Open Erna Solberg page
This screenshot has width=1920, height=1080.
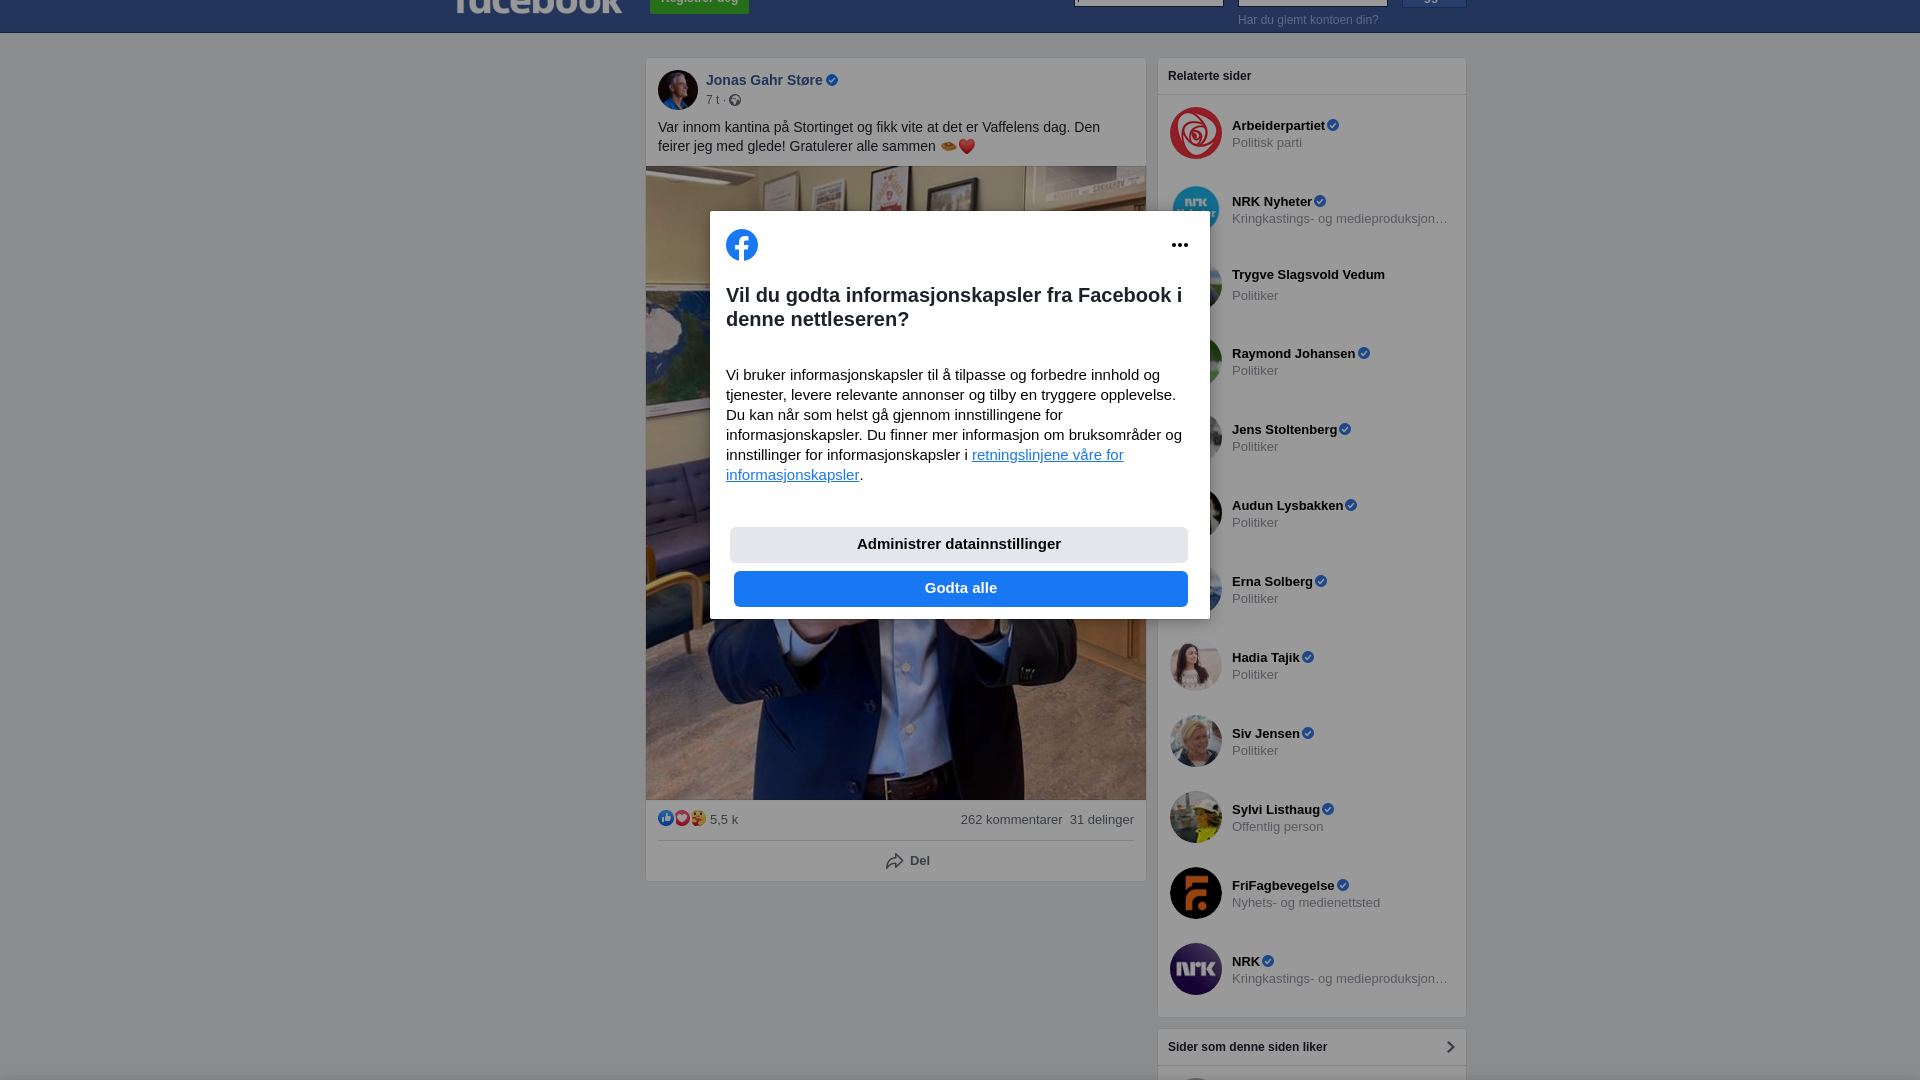click(1272, 582)
